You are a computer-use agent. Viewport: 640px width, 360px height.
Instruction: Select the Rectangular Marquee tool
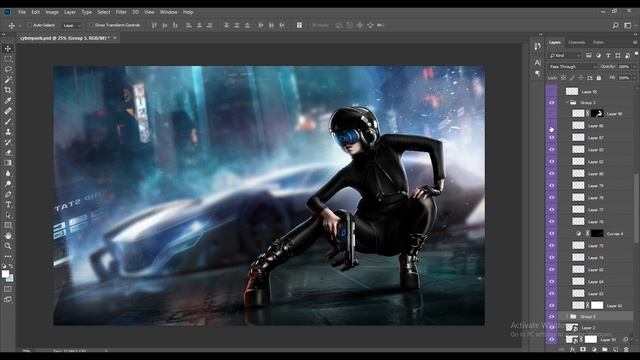pos(8,59)
